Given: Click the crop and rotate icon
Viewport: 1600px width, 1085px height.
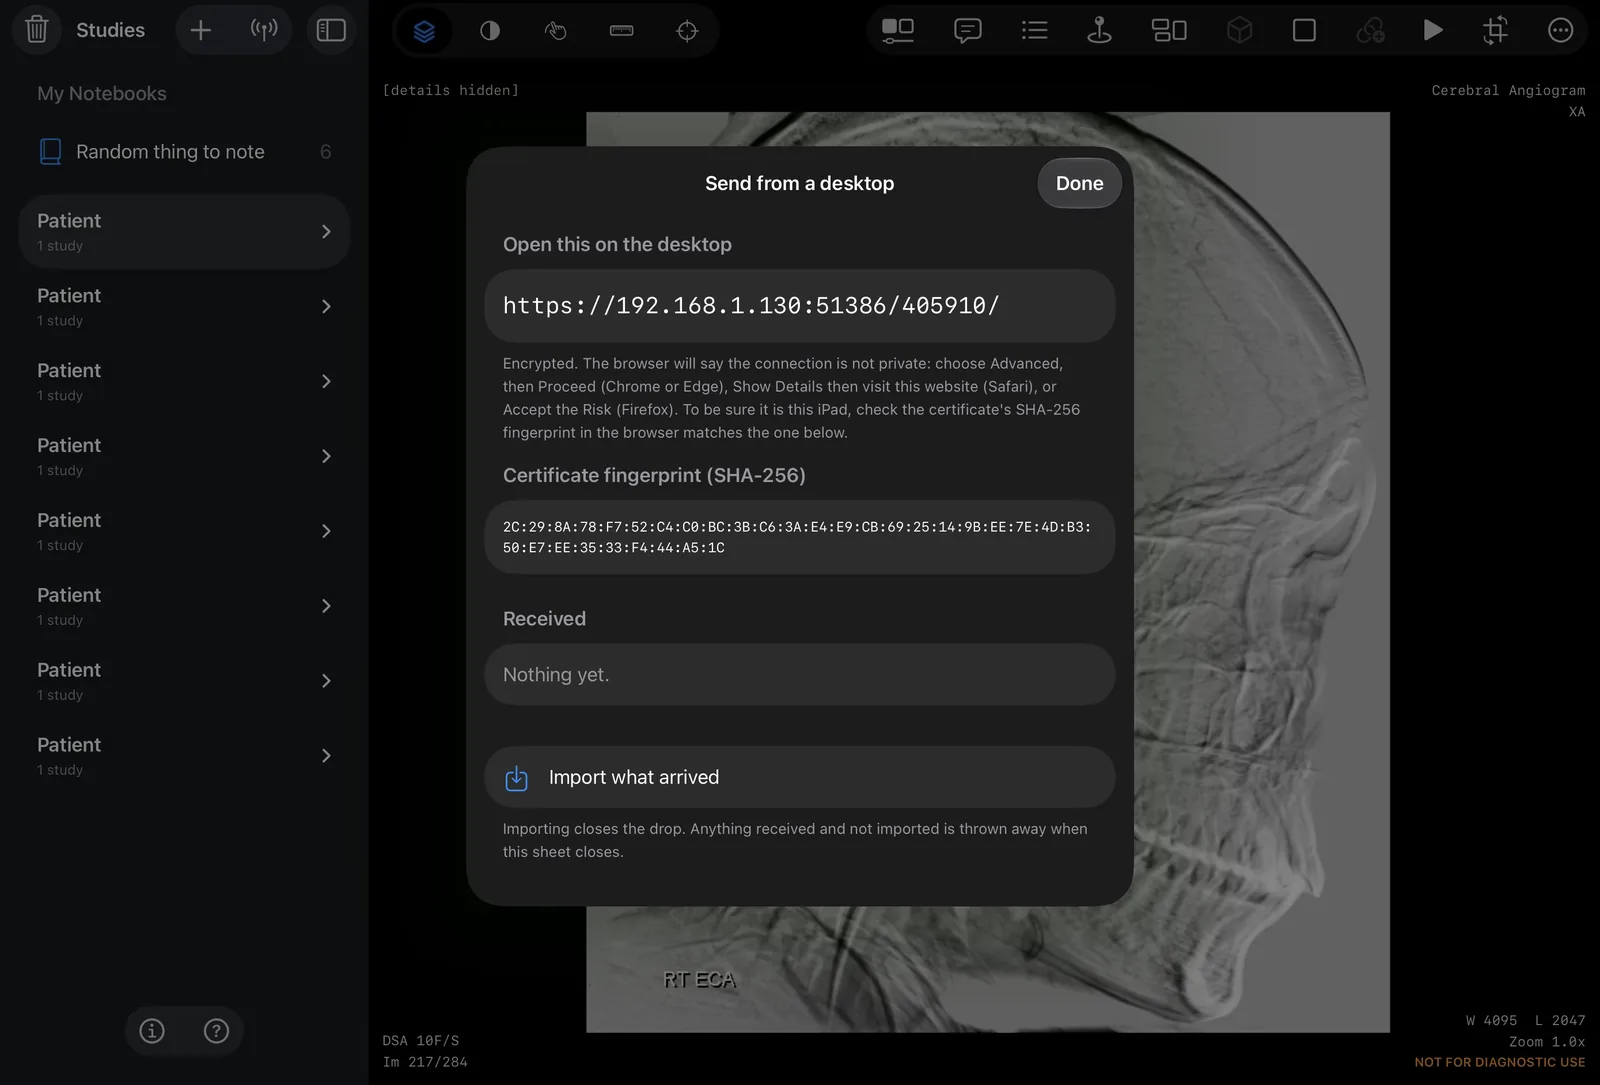Looking at the screenshot, I should pos(1495,31).
